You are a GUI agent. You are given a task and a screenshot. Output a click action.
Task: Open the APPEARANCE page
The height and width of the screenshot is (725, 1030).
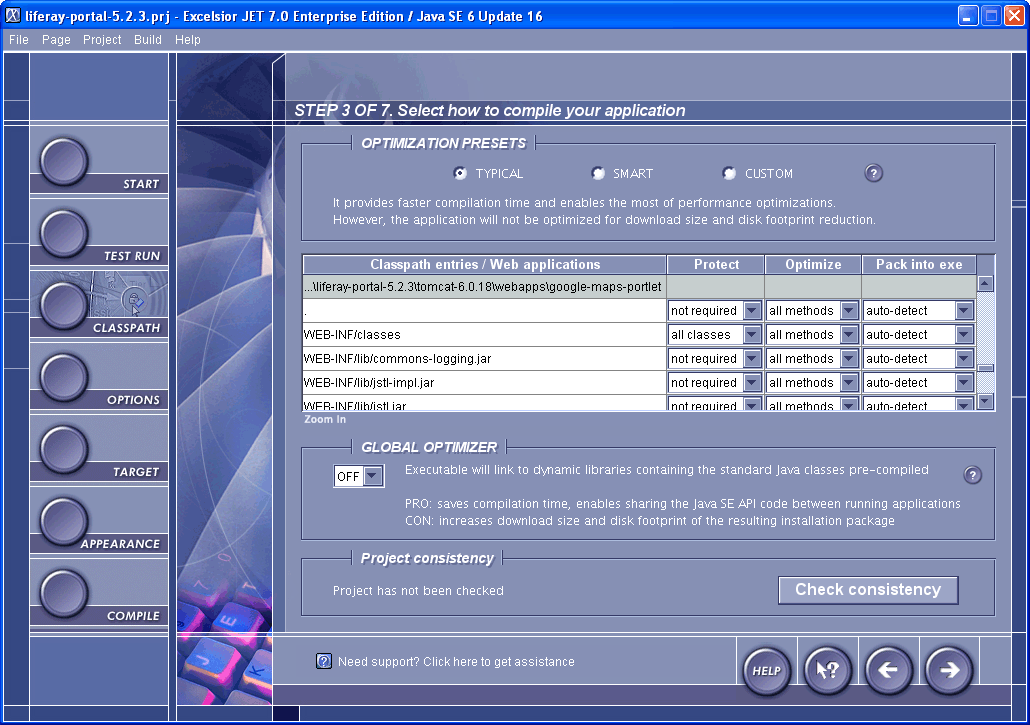(64, 522)
